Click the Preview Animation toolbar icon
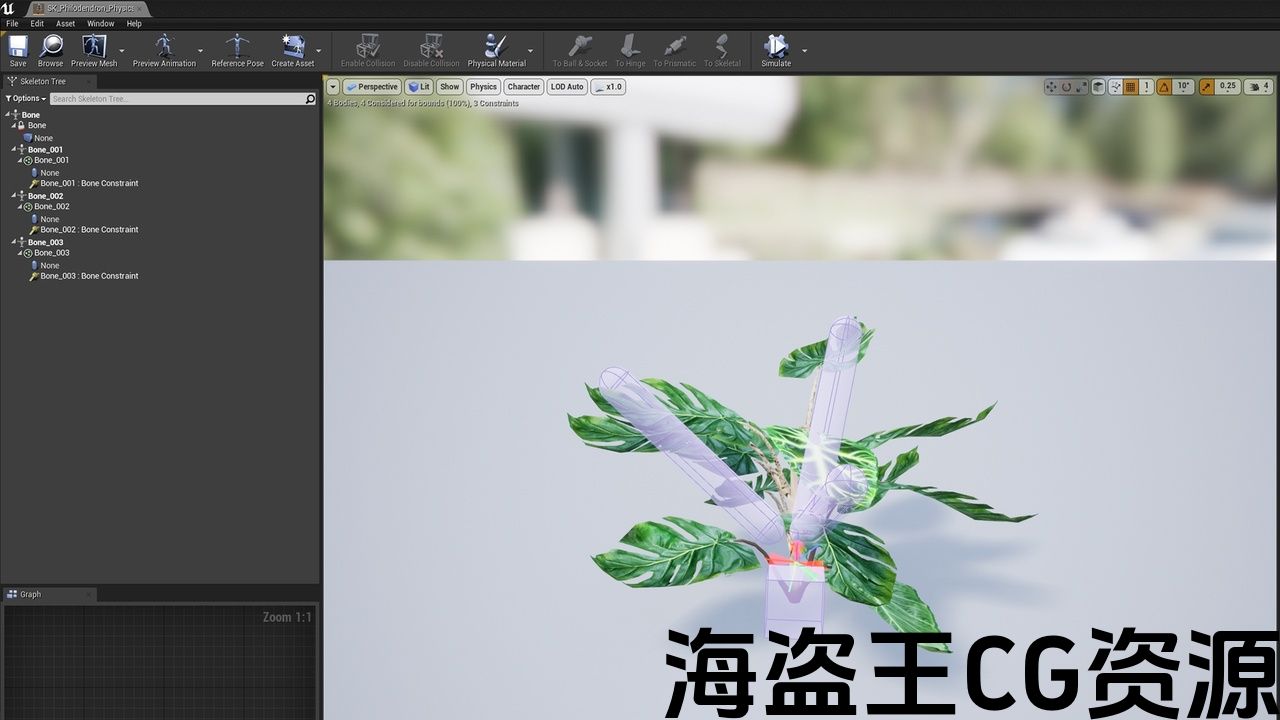 pyautogui.click(x=164, y=47)
